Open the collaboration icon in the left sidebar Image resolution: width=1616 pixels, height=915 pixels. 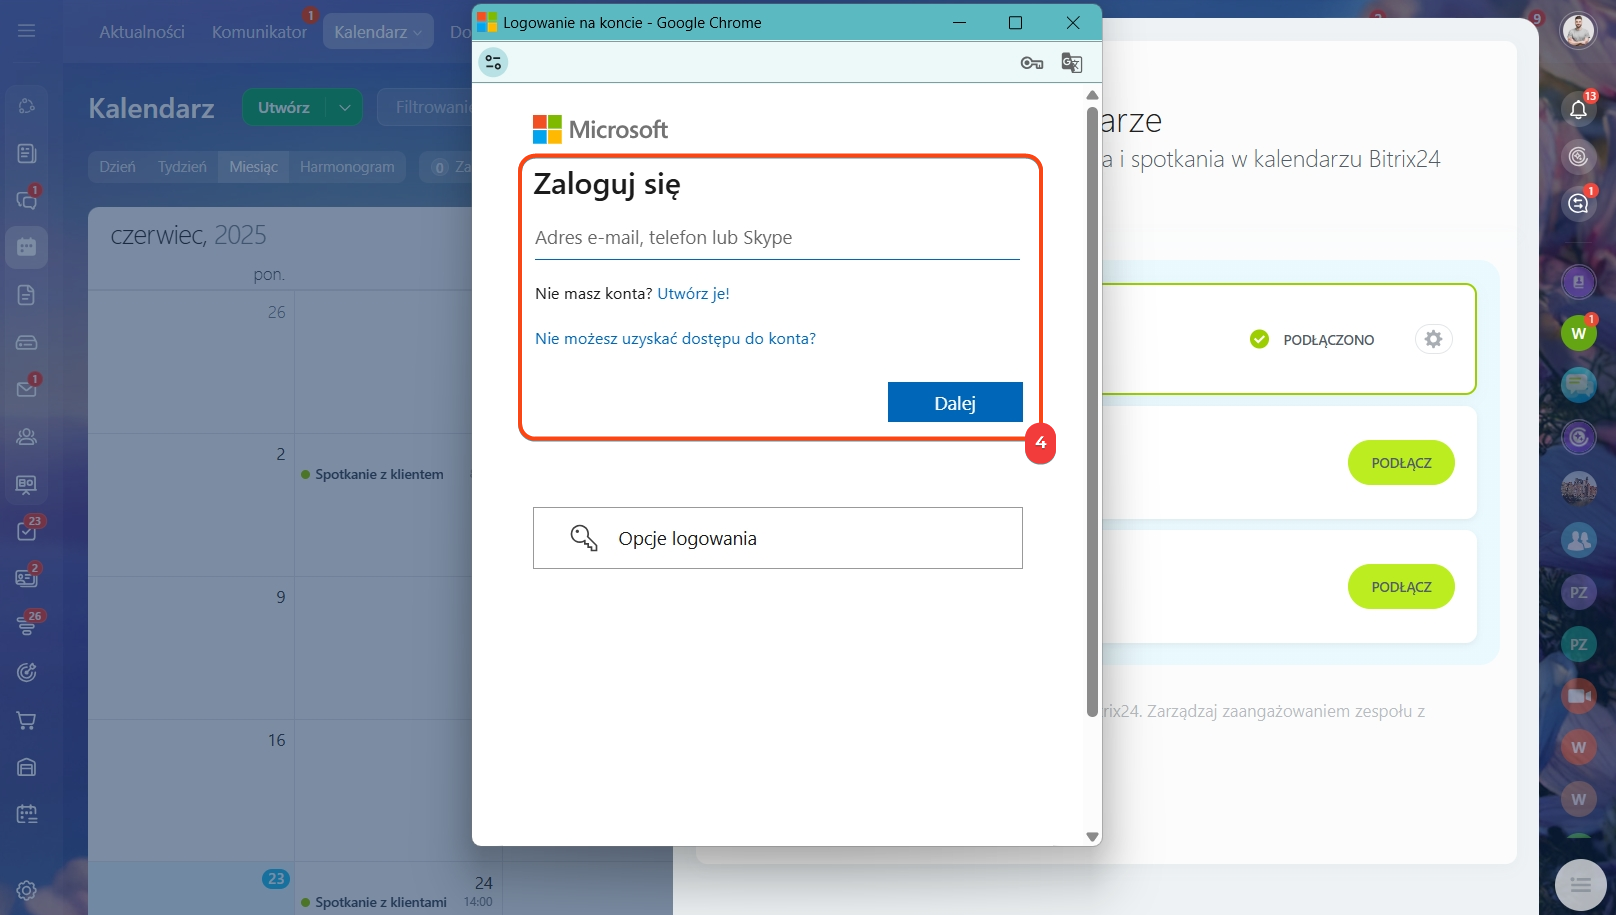(27, 106)
